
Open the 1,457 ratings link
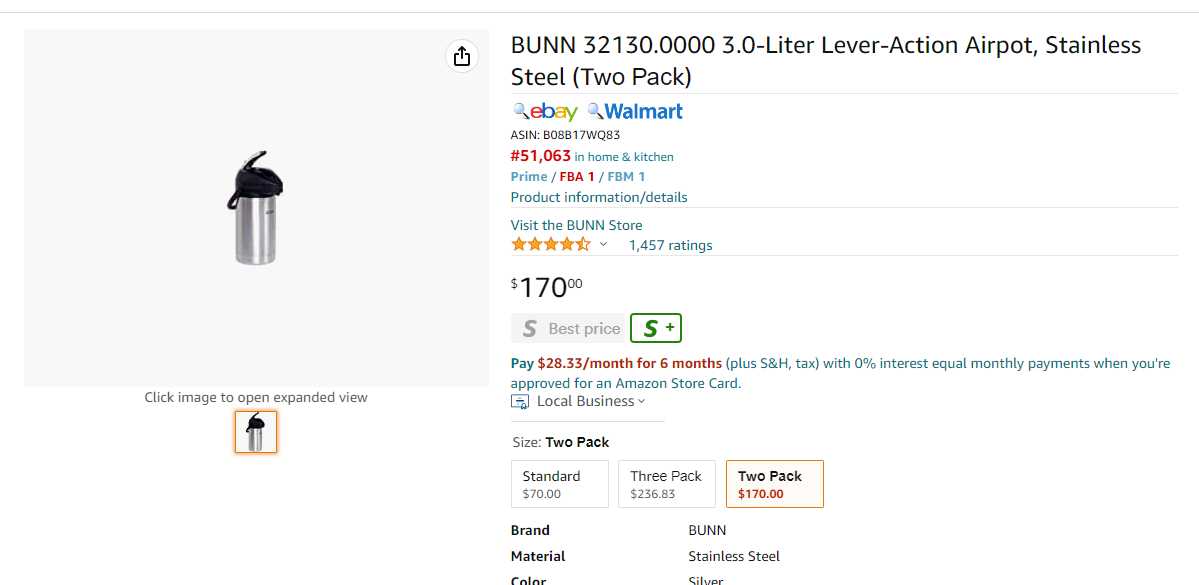click(x=671, y=245)
